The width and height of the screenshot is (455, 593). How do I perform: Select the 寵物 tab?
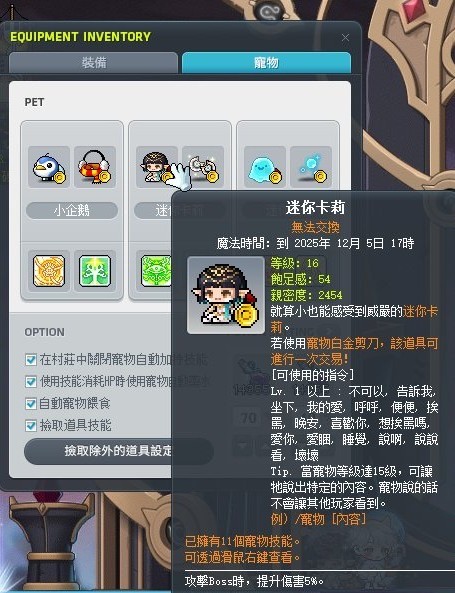[266, 62]
